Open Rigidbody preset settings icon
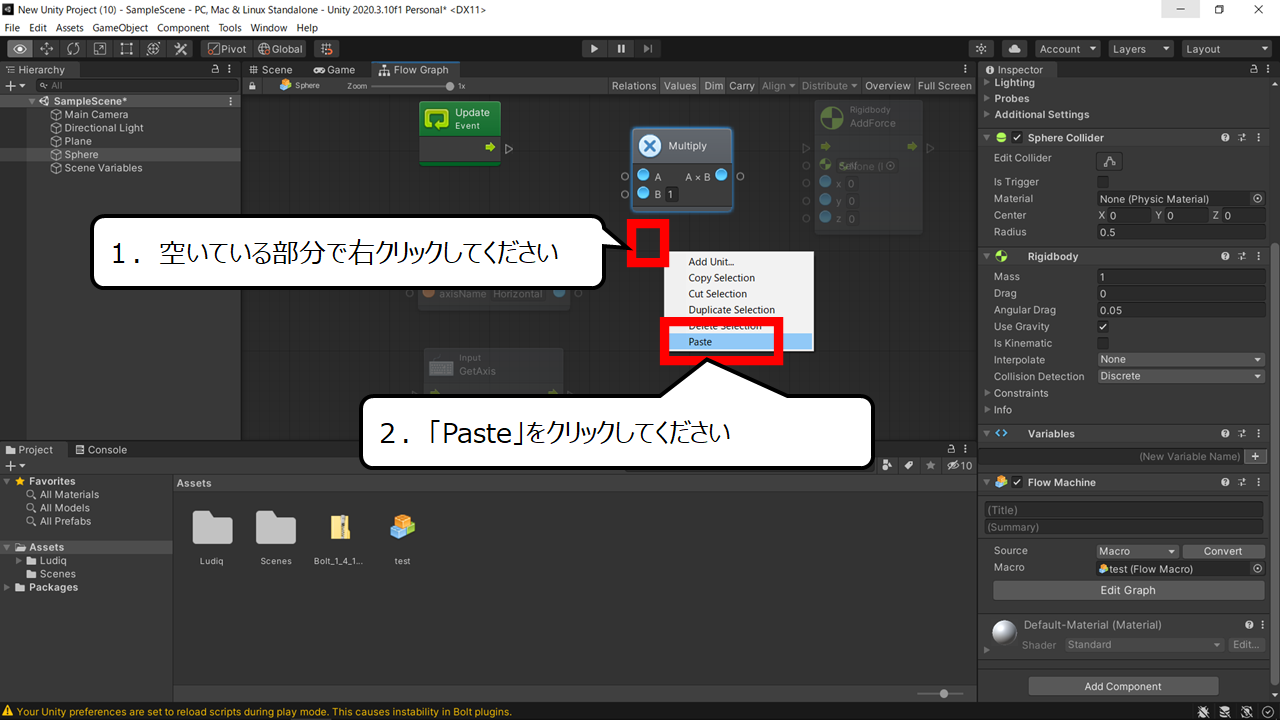The height and width of the screenshot is (720, 1280). (1242, 257)
